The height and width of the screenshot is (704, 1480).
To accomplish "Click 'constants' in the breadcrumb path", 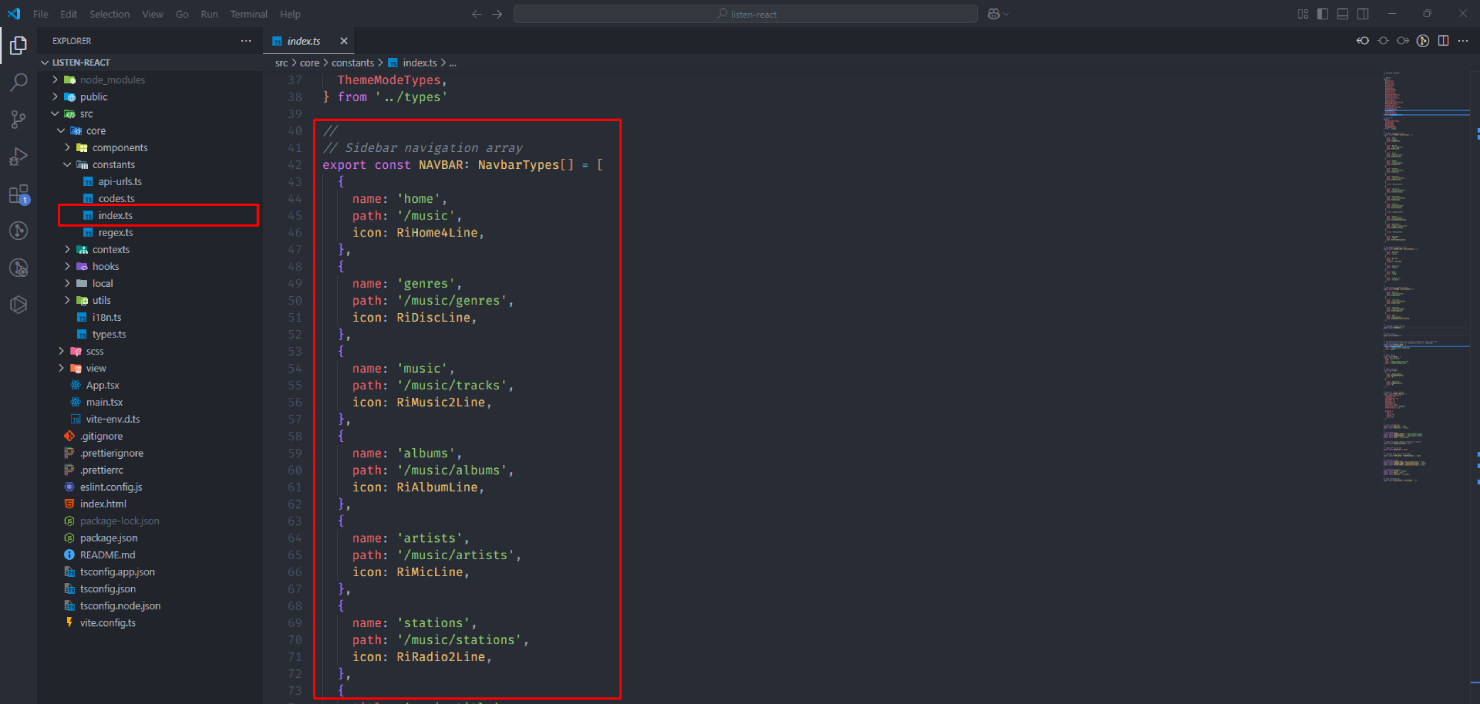I will [x=353, y=62].
